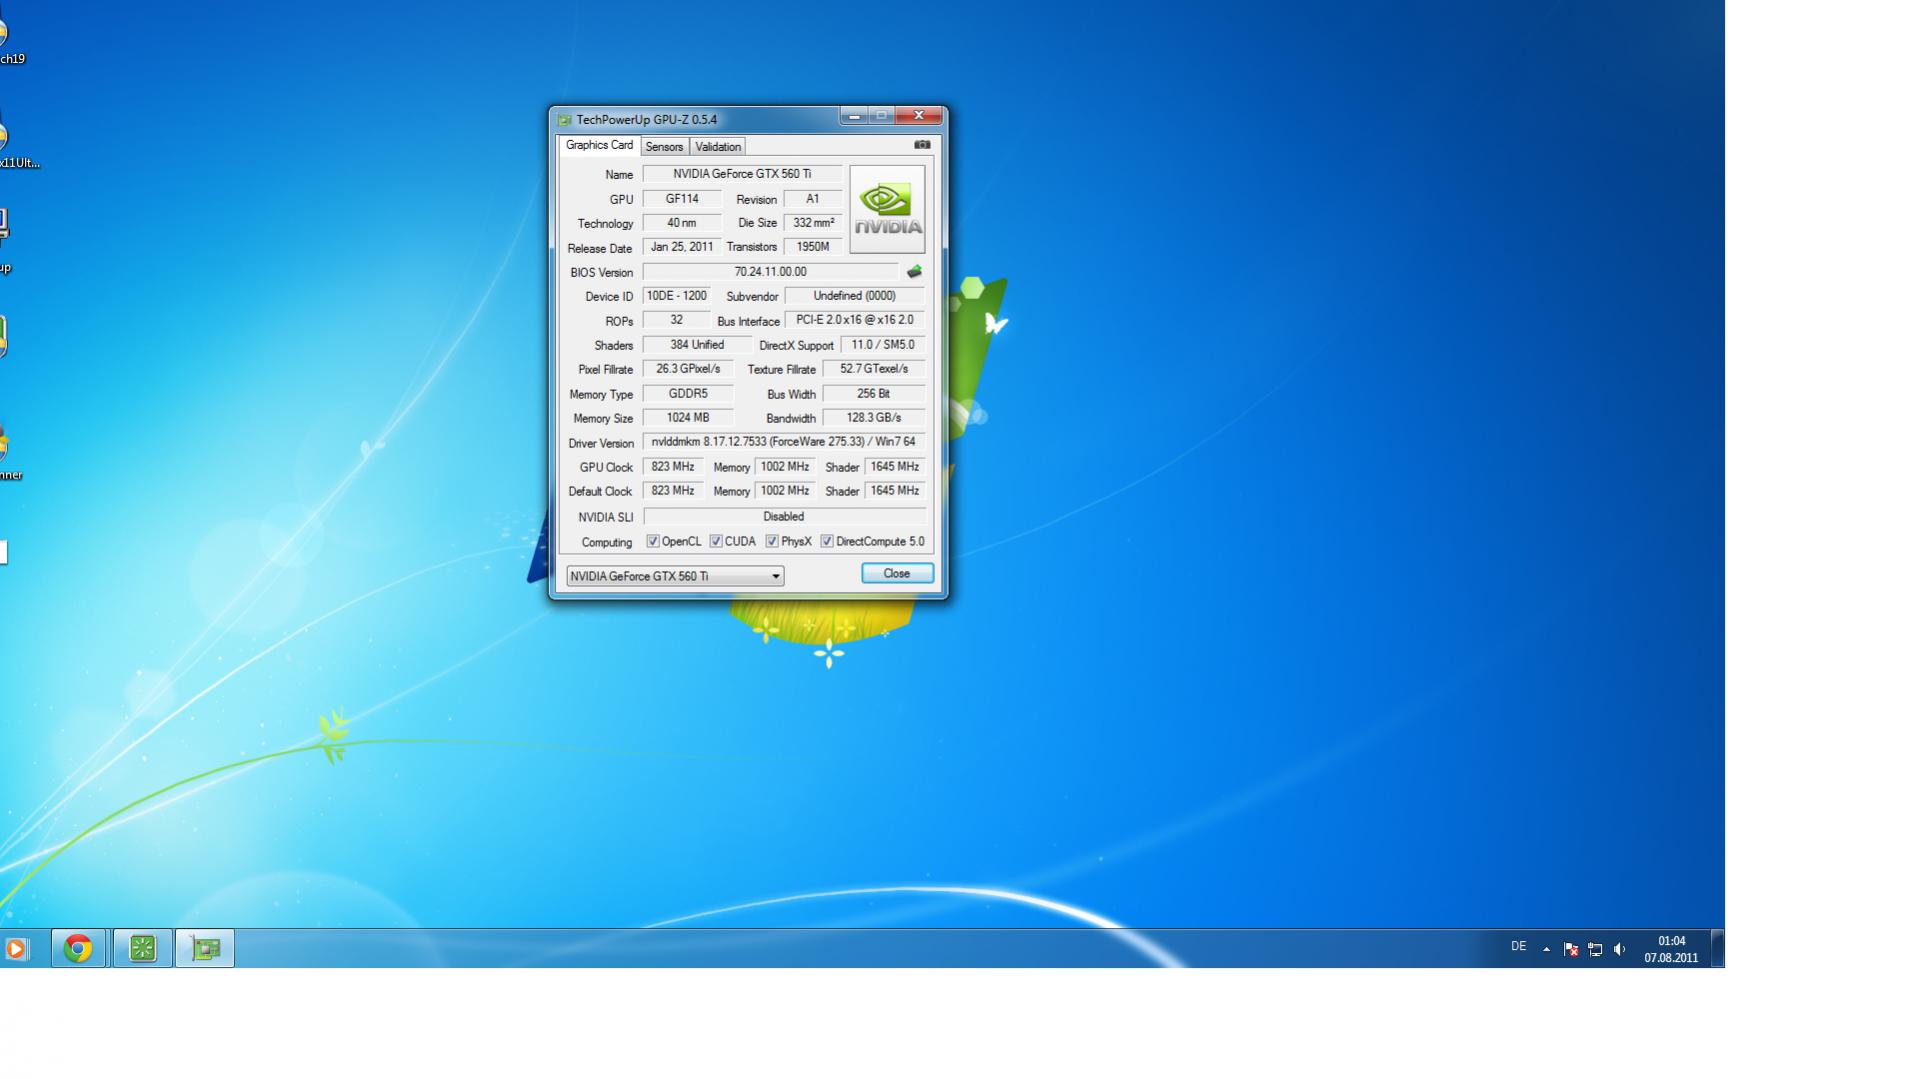Toggle the PhysX checkbox
The image size is (1919, 1079).
tap(772, 541)
